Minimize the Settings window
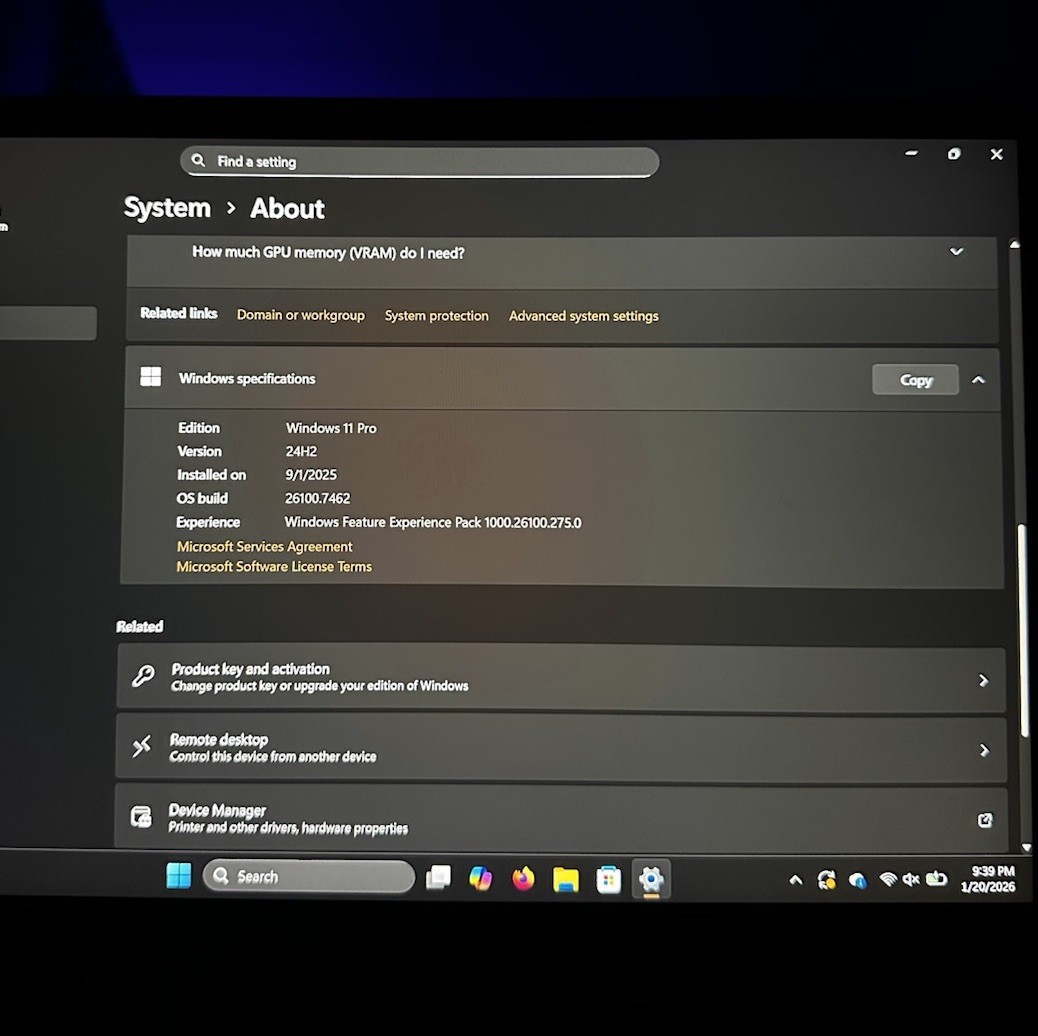 (x=912, y=153)
